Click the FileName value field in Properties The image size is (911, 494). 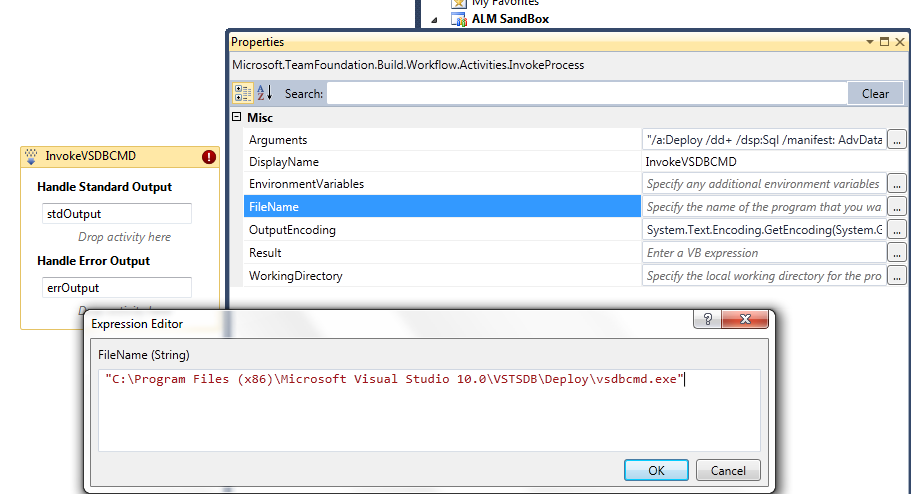pos(765,206)
